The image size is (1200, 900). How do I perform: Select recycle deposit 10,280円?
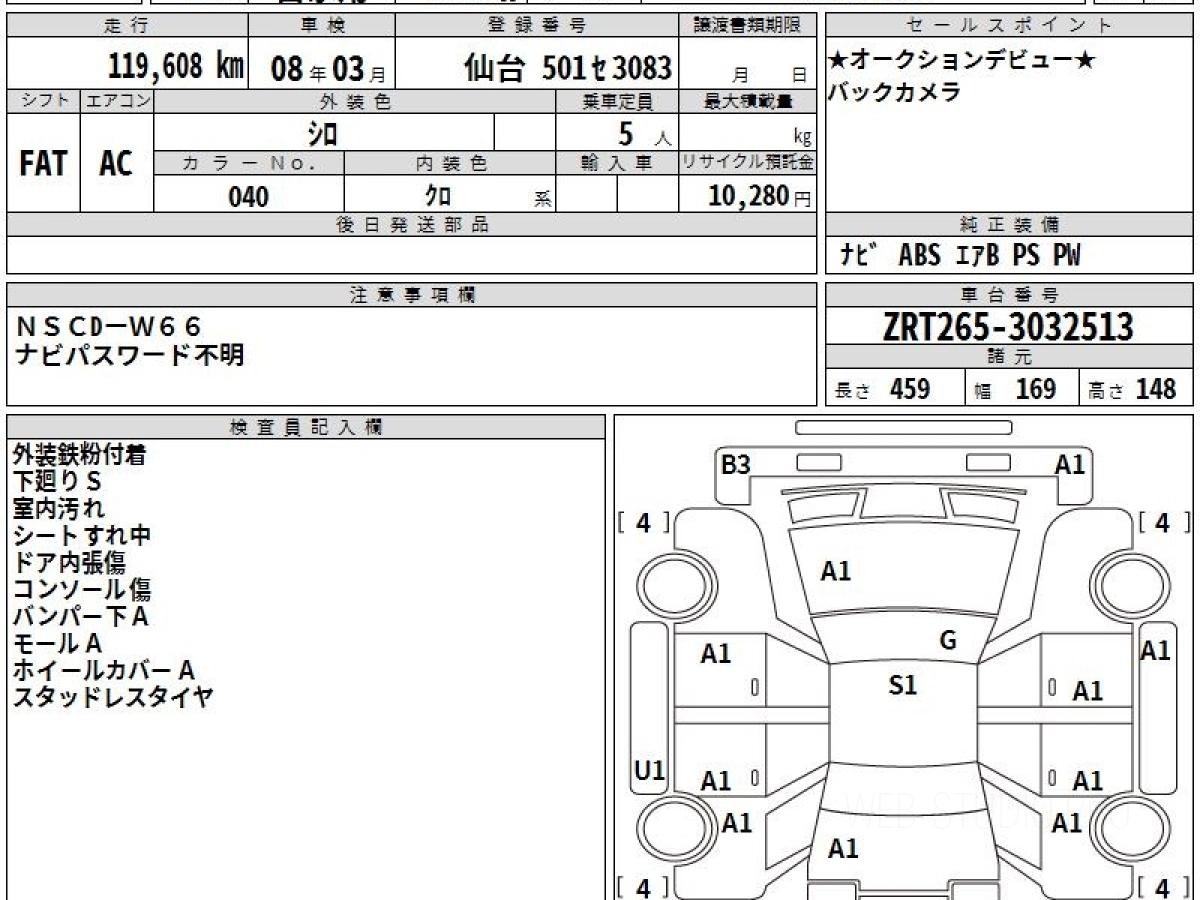click(760, 196)
